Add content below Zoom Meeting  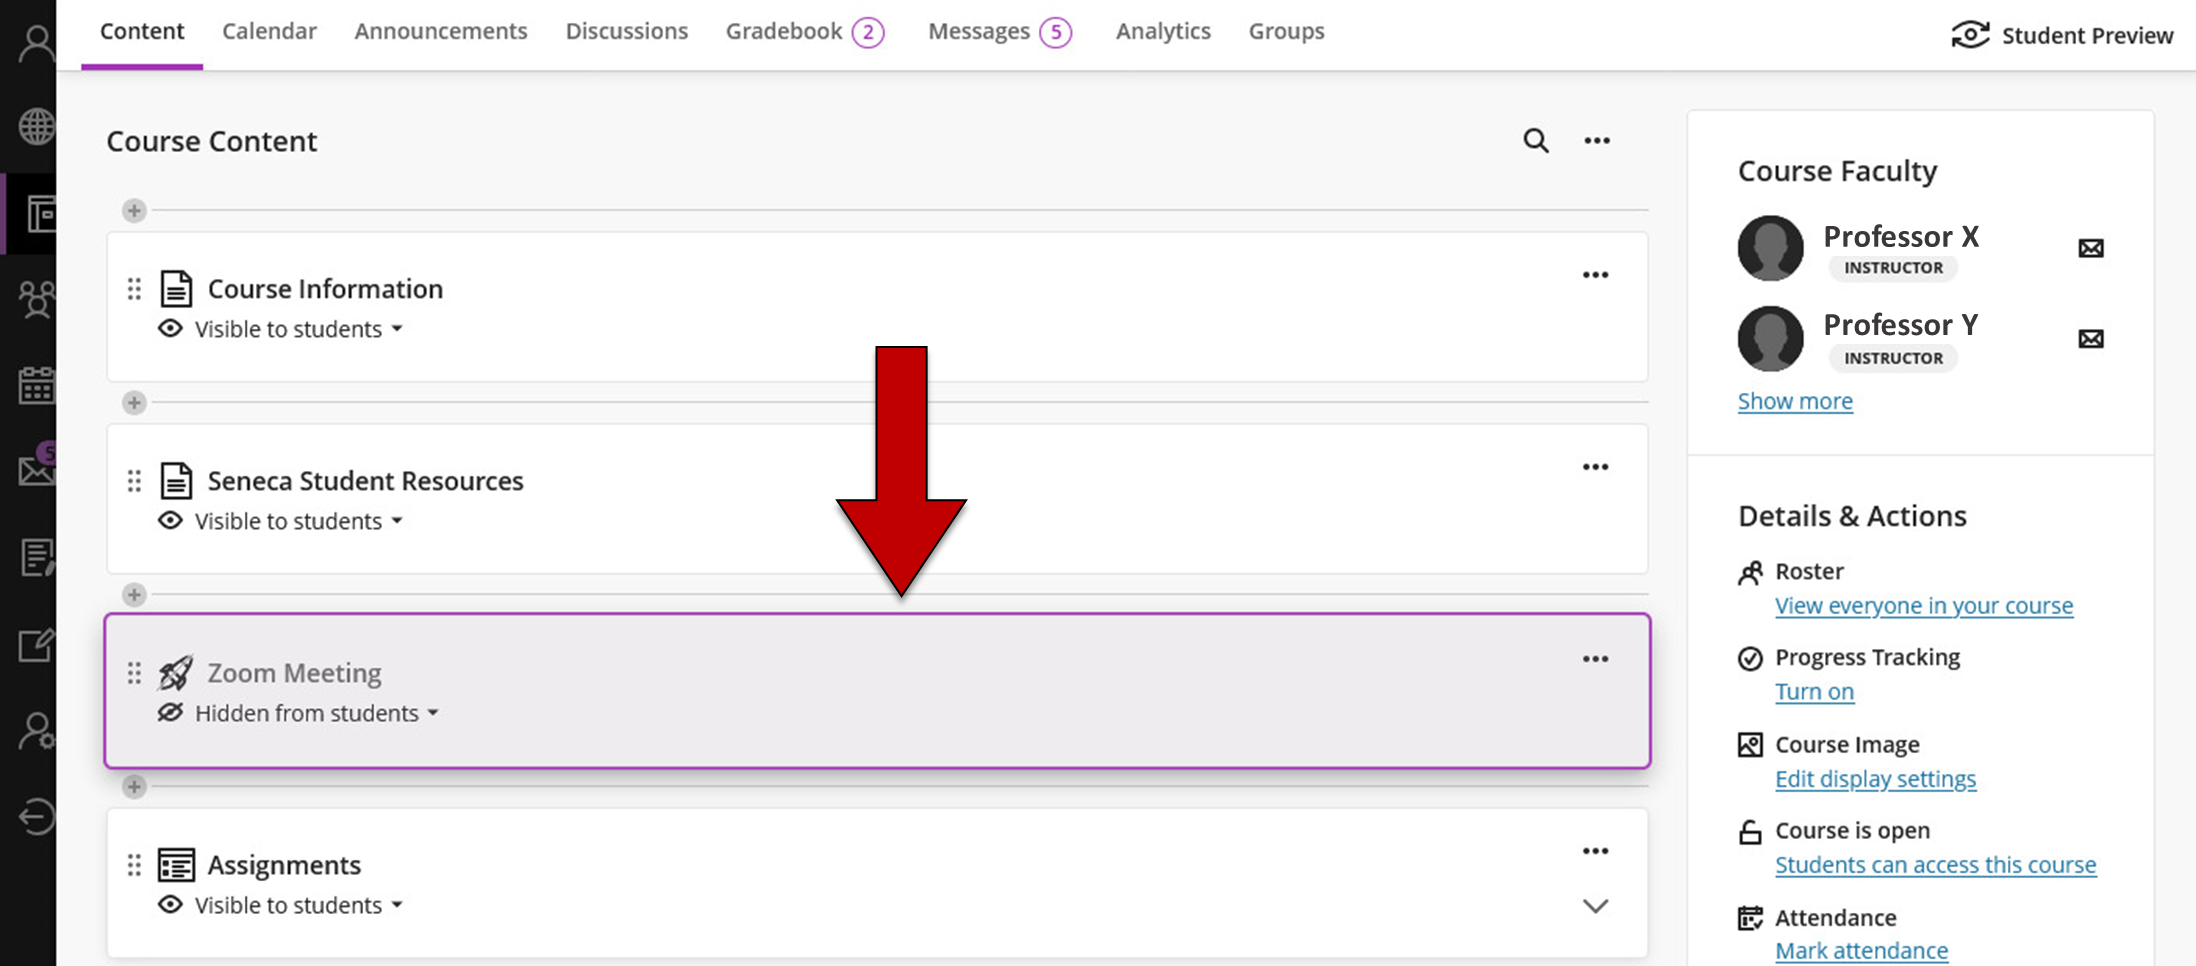point(134,787)
